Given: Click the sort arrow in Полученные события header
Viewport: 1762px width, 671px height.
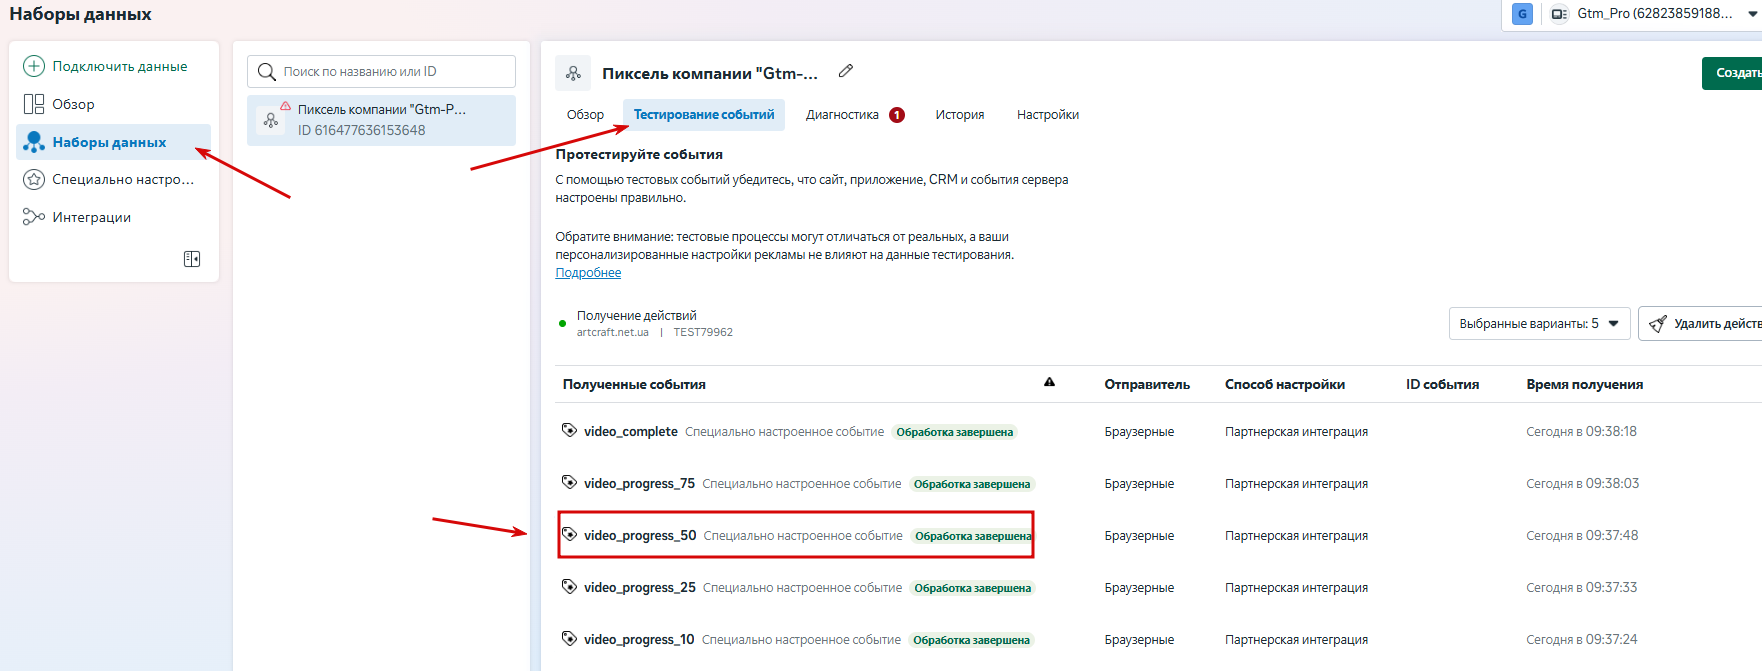Looking at the screenshot, I should click(1049, 382).
